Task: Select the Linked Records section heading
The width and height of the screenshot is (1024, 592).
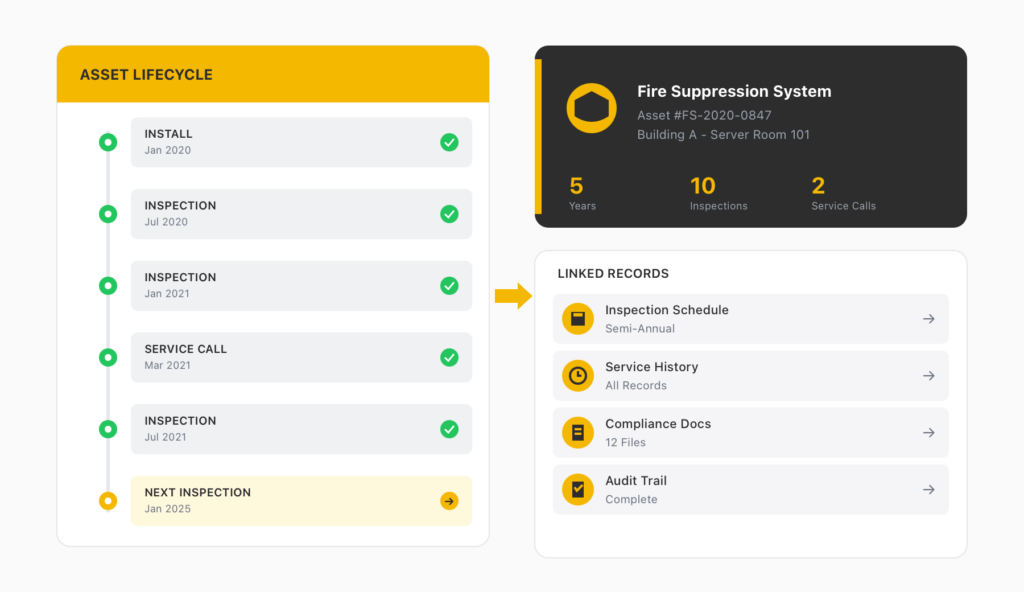Action: (x=613, y=273)
